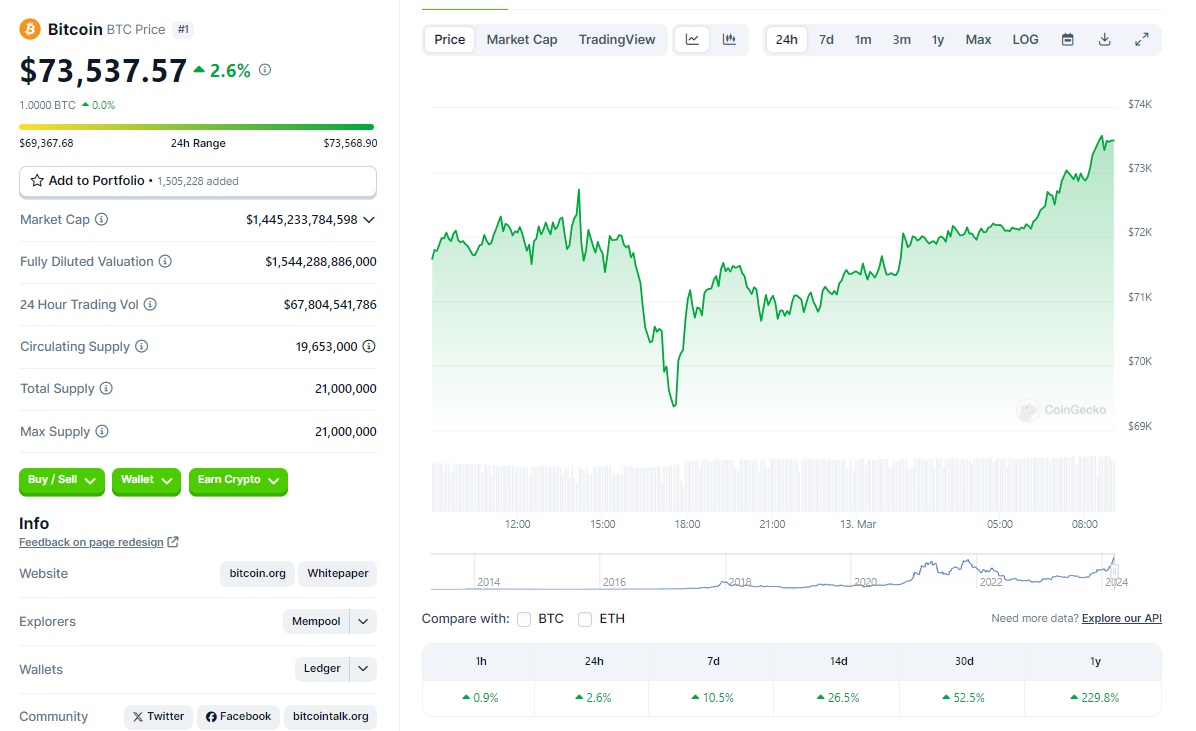Click the price chart's lowest dip point

pos(674,405)
